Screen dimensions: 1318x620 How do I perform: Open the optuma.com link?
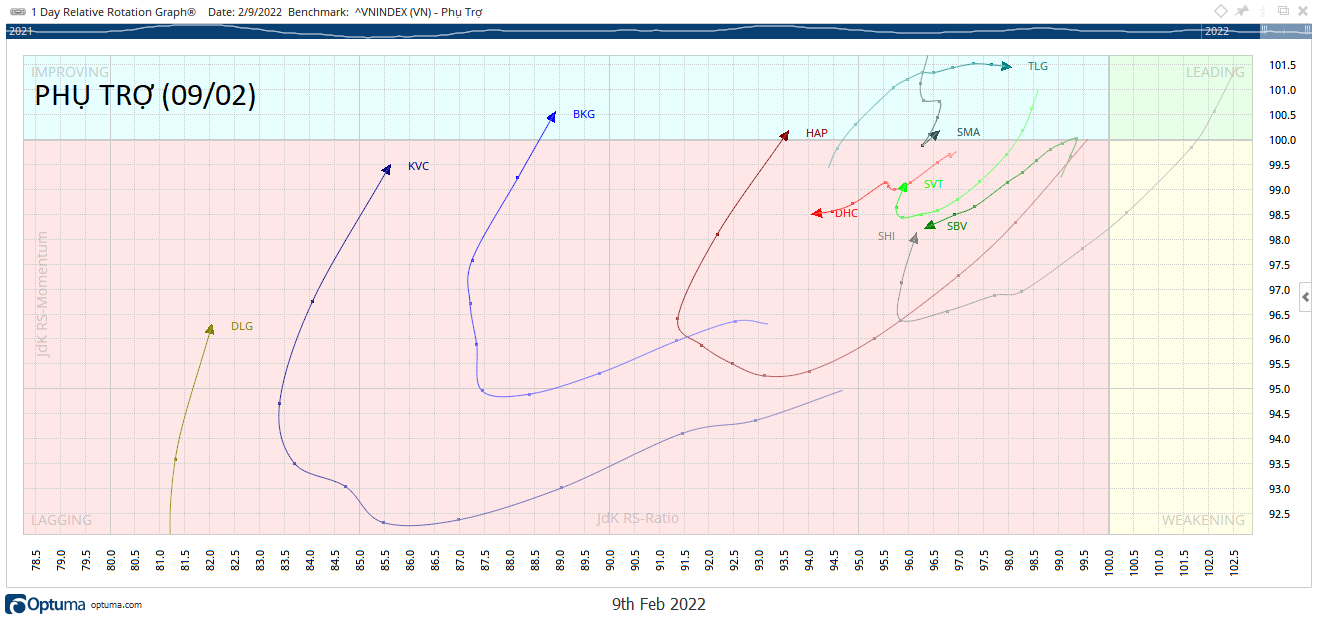[x=116, y=605]
